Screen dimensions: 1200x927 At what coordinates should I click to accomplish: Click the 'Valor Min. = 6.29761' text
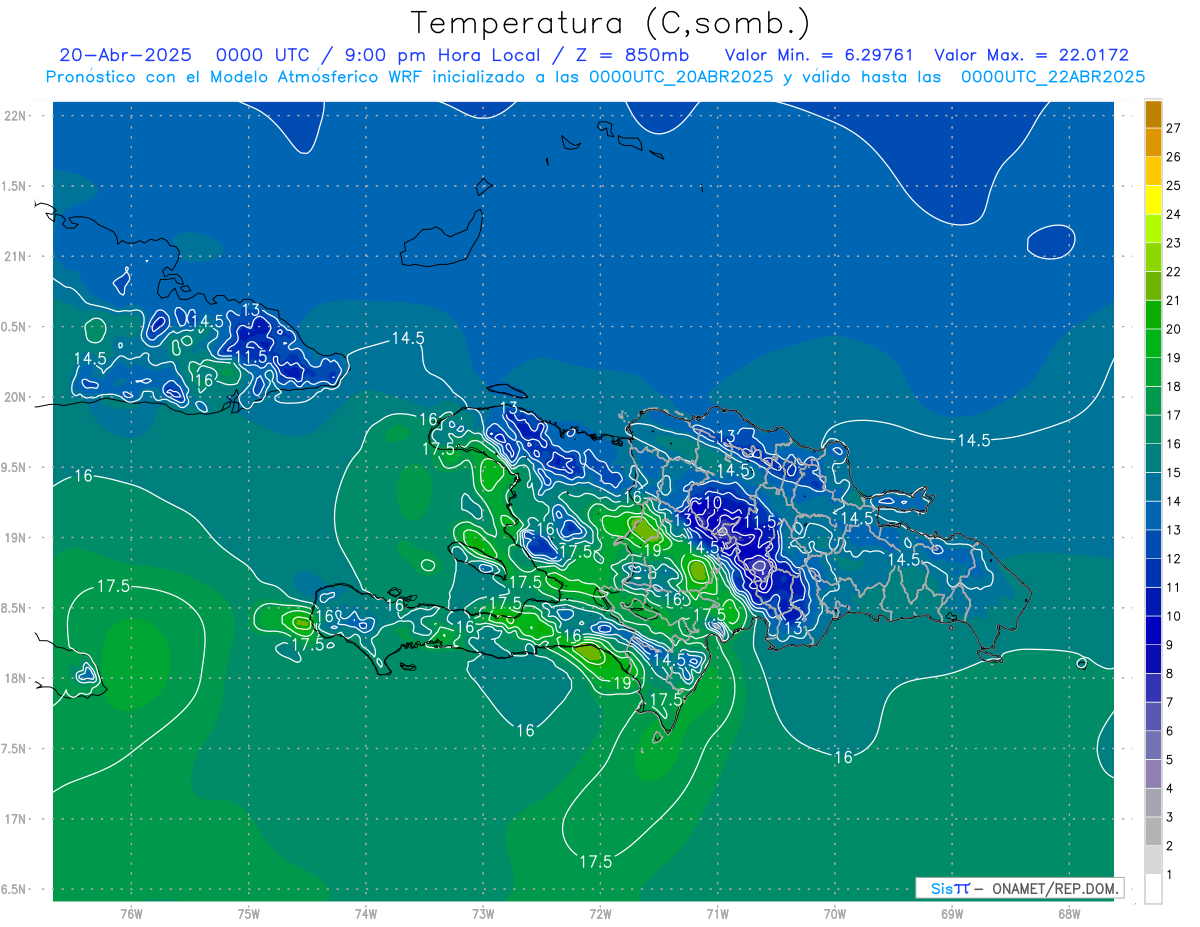[819, 56]
